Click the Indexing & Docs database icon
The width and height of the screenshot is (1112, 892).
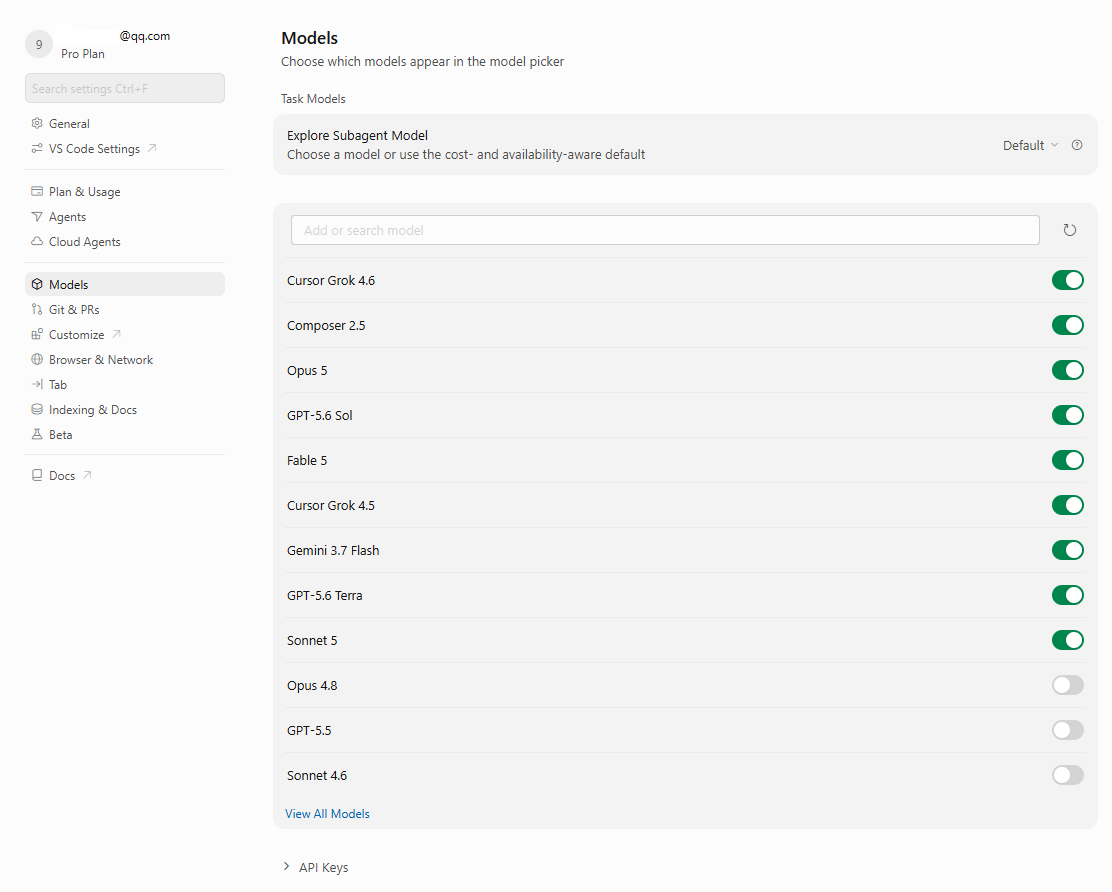37,409
